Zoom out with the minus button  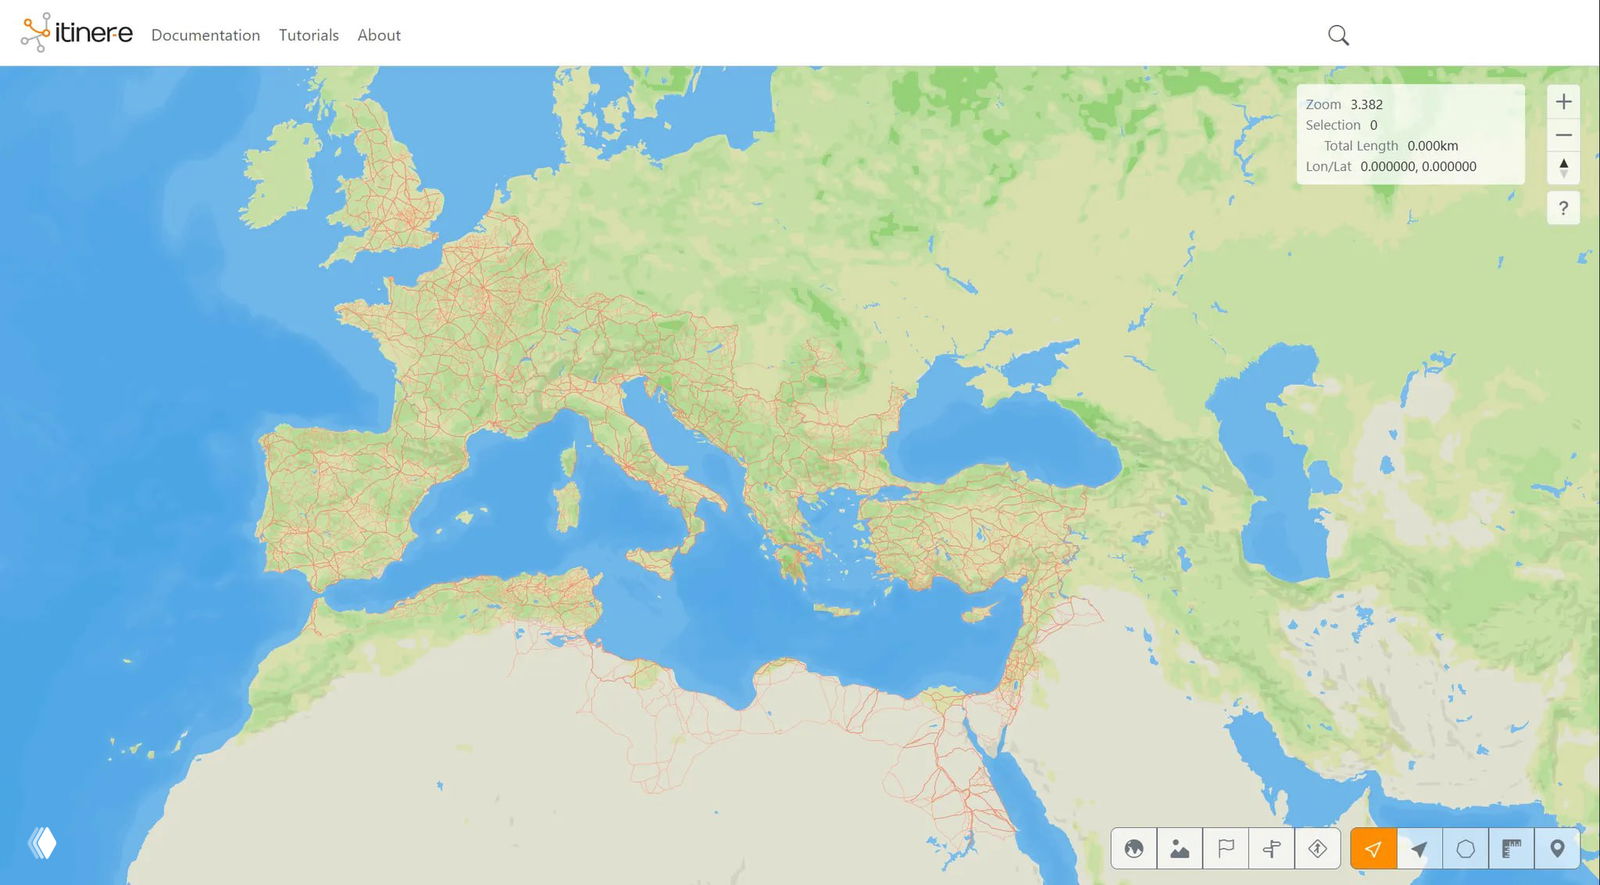pyautogui.click(x=1564, y=135)
